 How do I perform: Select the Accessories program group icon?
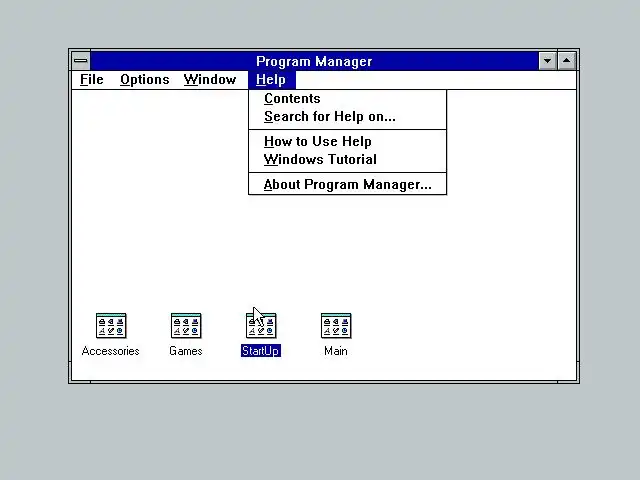[x=111, y=326]
